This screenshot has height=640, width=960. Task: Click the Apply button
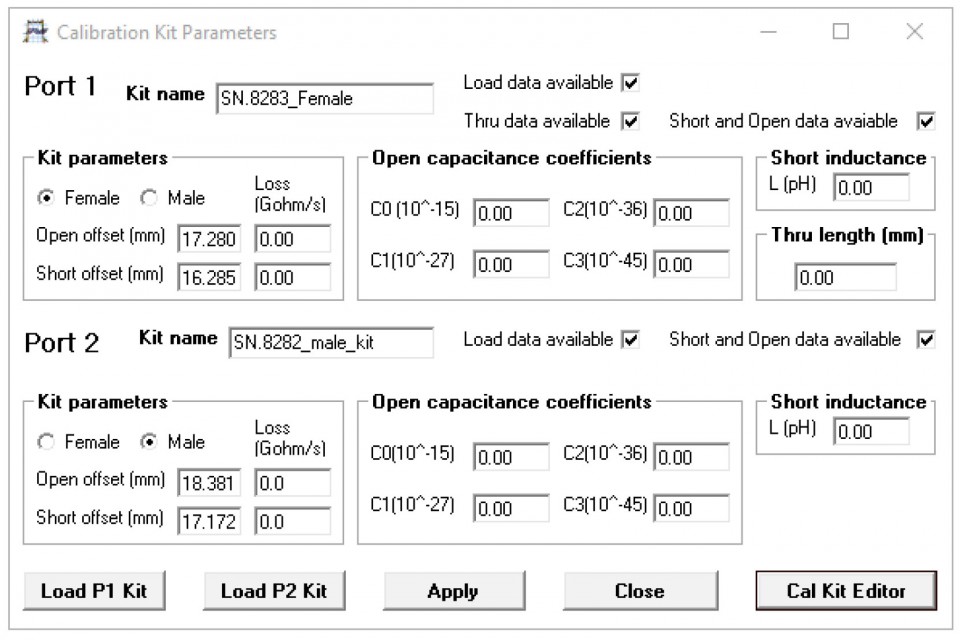452,591
